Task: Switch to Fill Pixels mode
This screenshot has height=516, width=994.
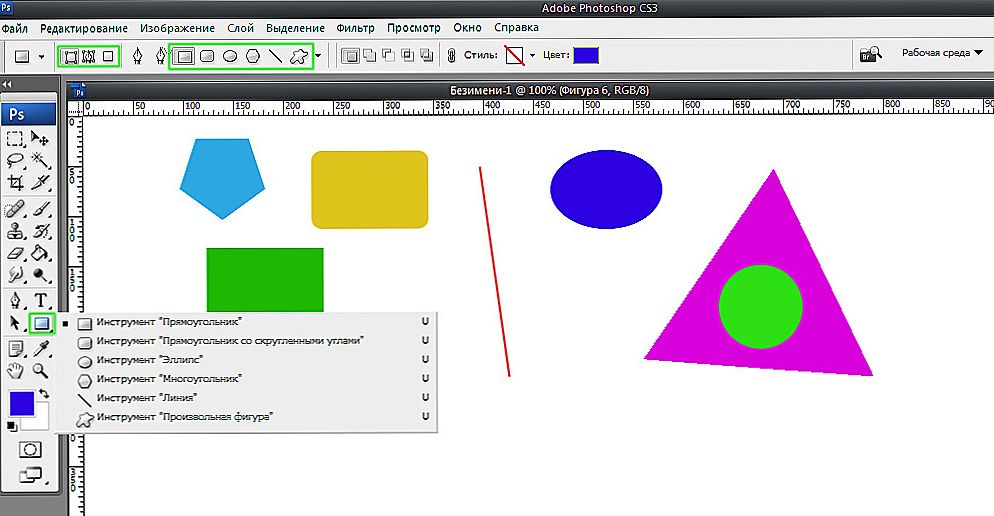Action: (x=108, y=56)
